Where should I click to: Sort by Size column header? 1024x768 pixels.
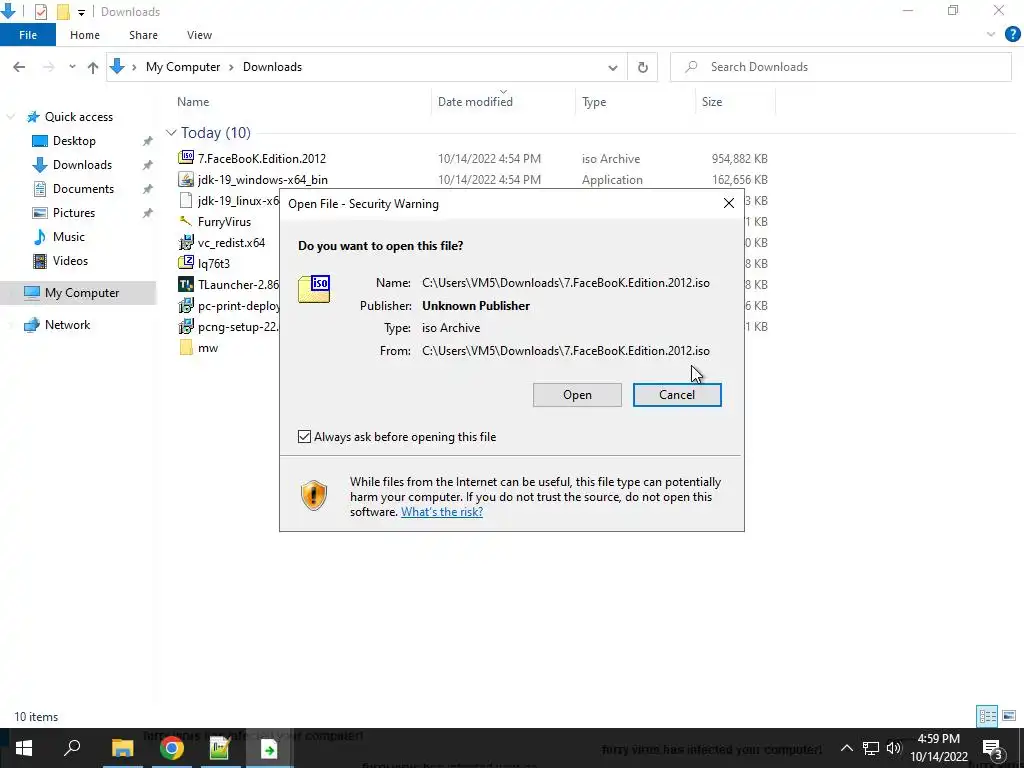tap(712, 102)
